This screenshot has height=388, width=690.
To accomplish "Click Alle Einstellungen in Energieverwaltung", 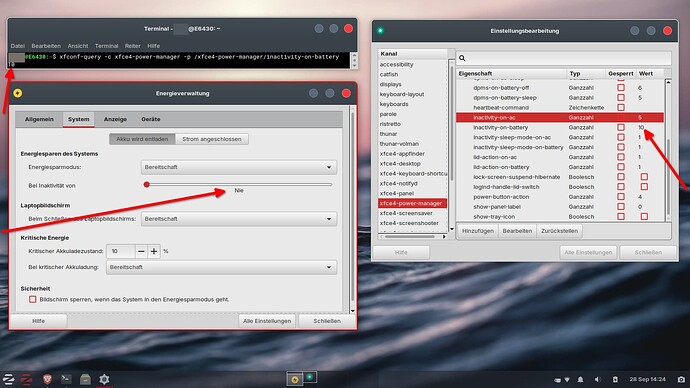I will 267,321.
